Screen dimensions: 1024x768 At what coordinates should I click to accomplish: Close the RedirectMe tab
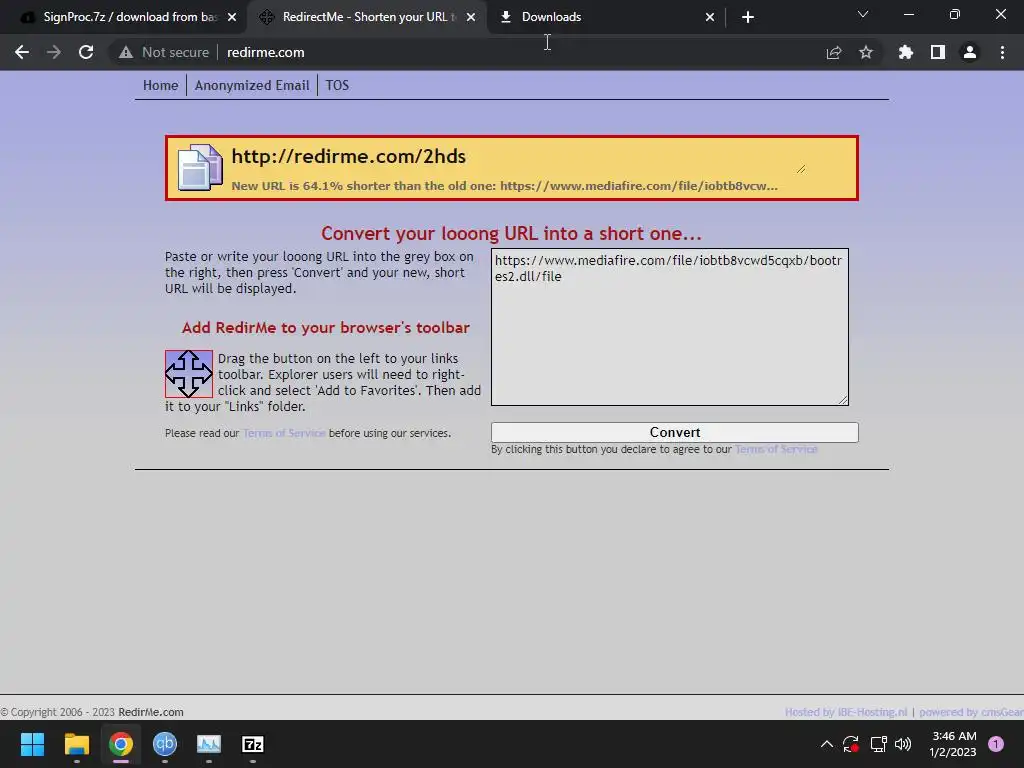click(471, 17)
